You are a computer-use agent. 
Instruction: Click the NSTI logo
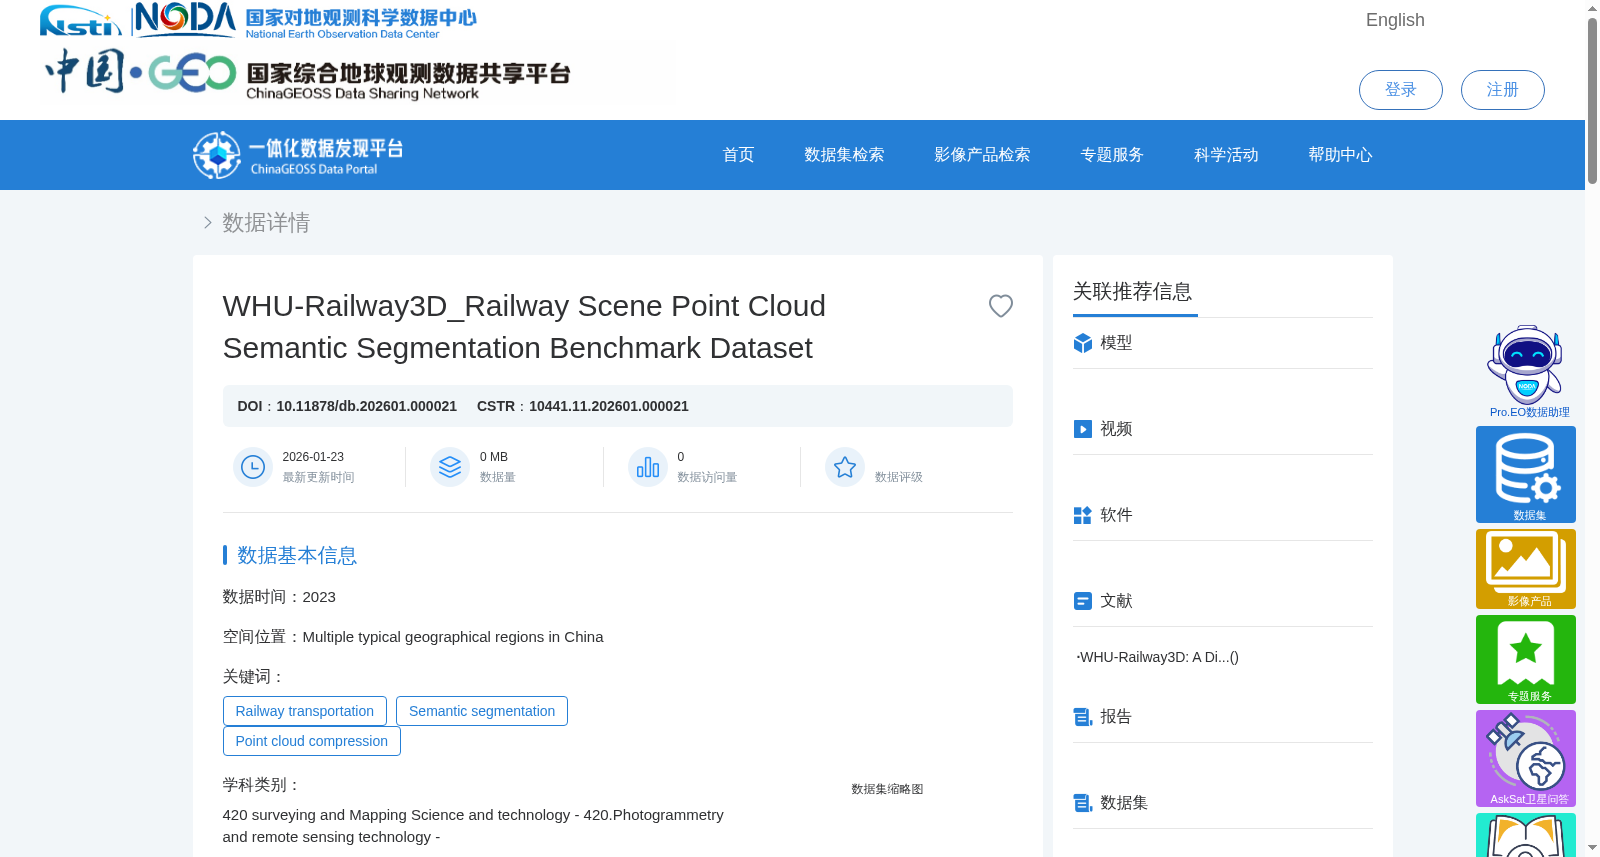click(81, 21)
